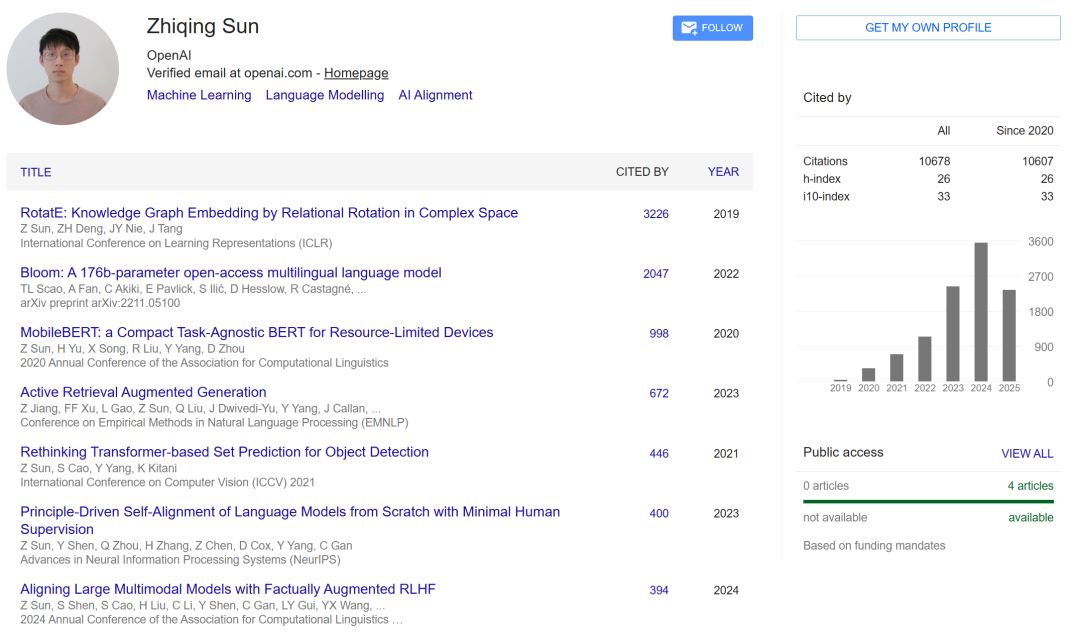Click View All under Public access

[x=1027, y=453]
